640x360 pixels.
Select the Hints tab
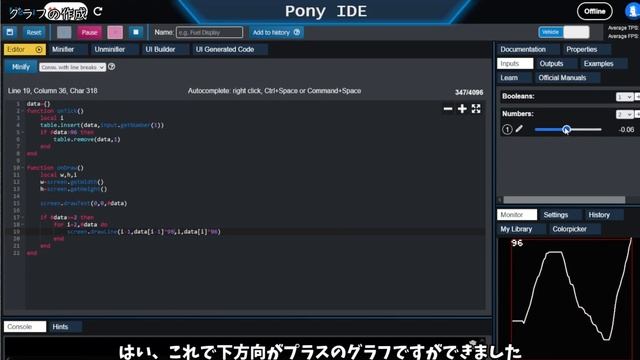[x=65, y=327]
